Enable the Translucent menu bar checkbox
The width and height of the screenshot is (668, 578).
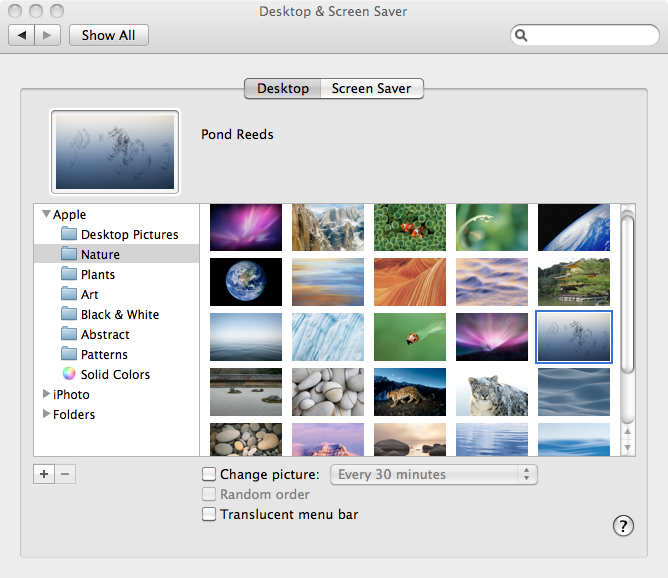click(209, 514)
